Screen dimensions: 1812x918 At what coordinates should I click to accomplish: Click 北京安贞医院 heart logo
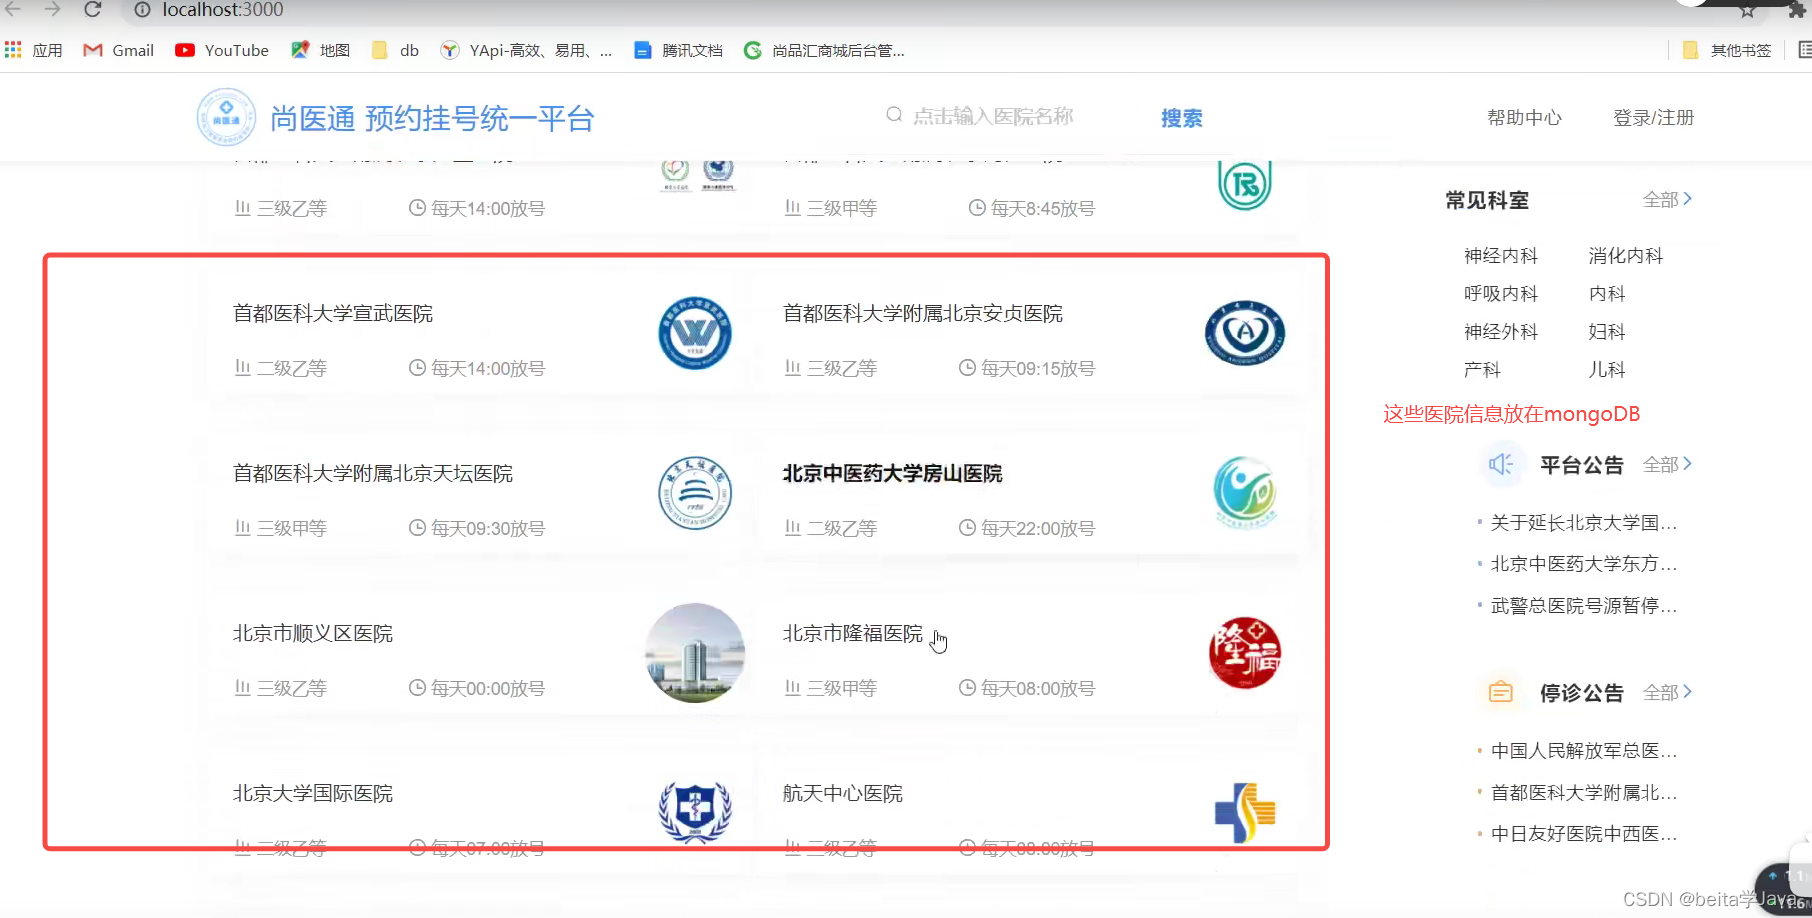pos(1245,333)
